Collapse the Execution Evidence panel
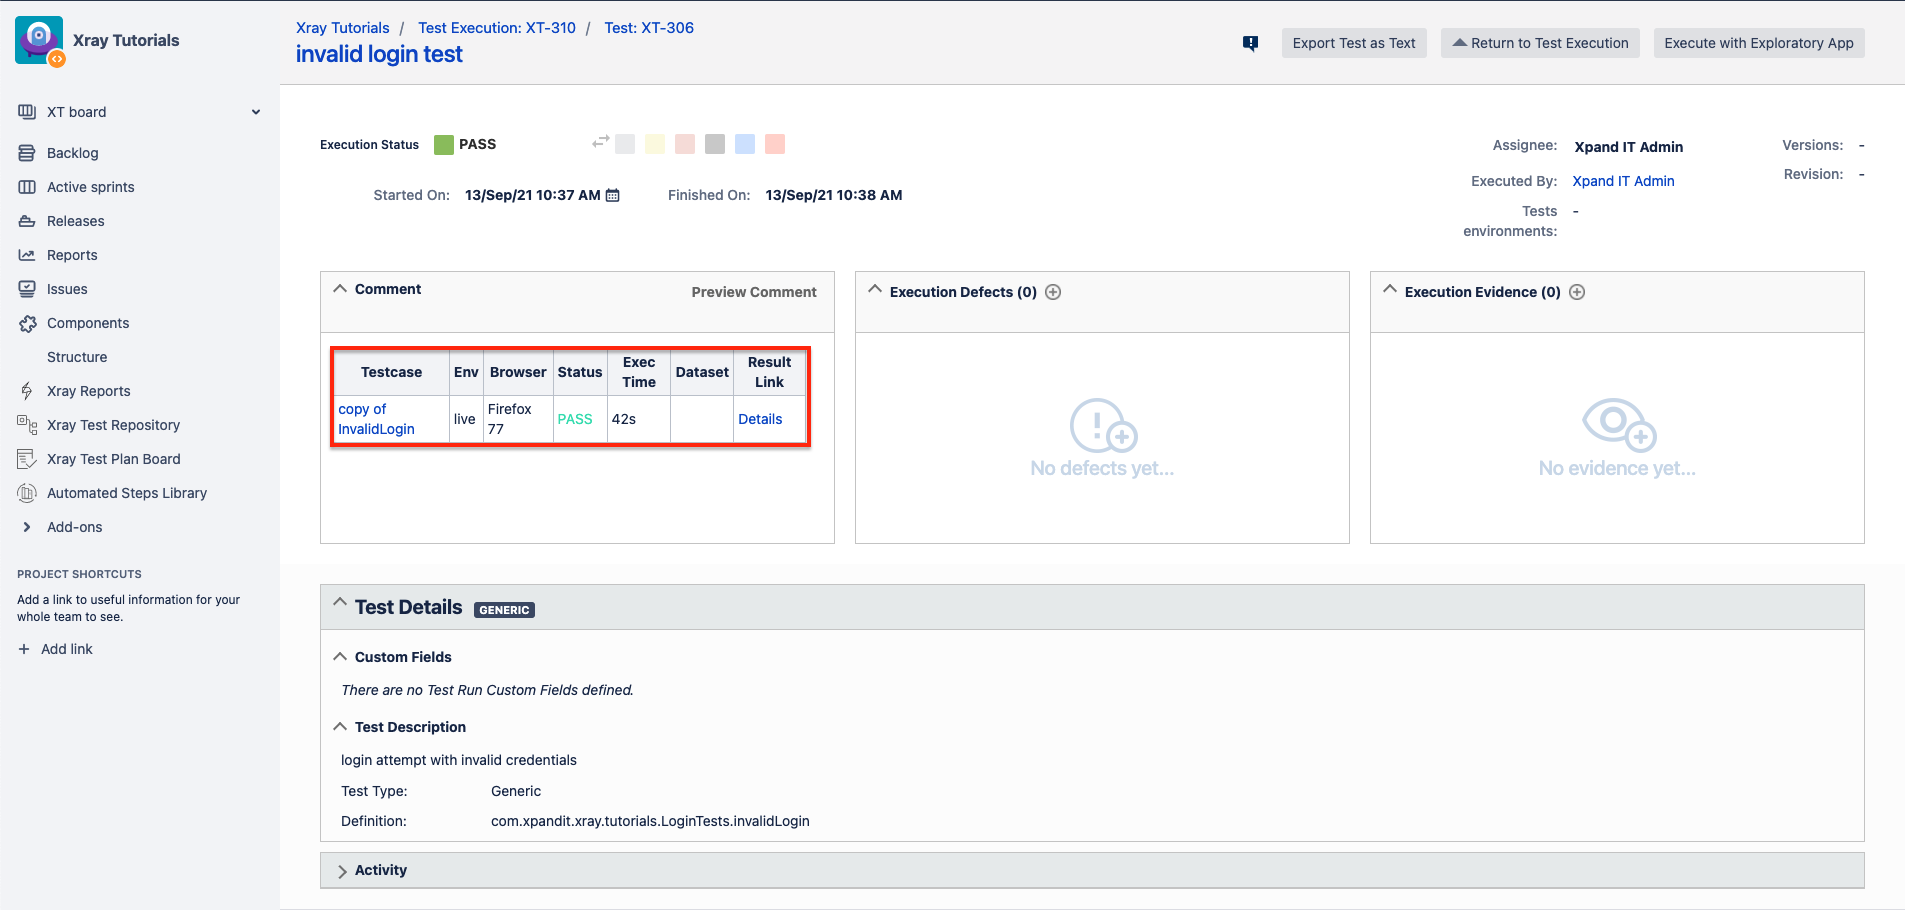 pyautogui.click(x=1390, y=290)
